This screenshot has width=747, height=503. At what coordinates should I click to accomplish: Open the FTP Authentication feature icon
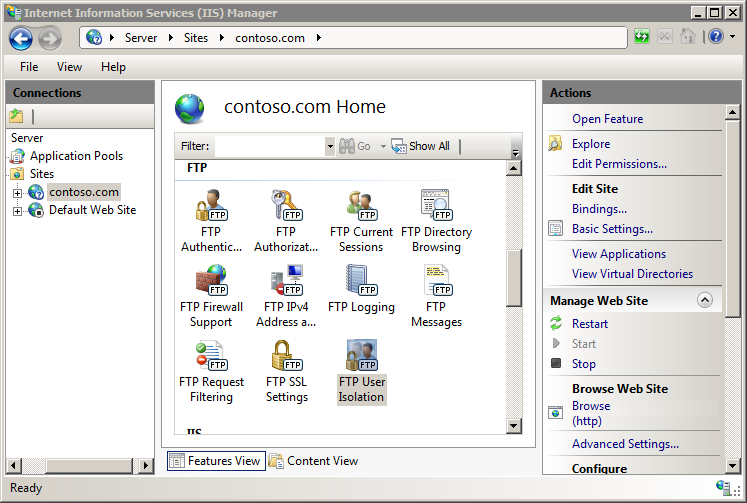pos(211,205)
